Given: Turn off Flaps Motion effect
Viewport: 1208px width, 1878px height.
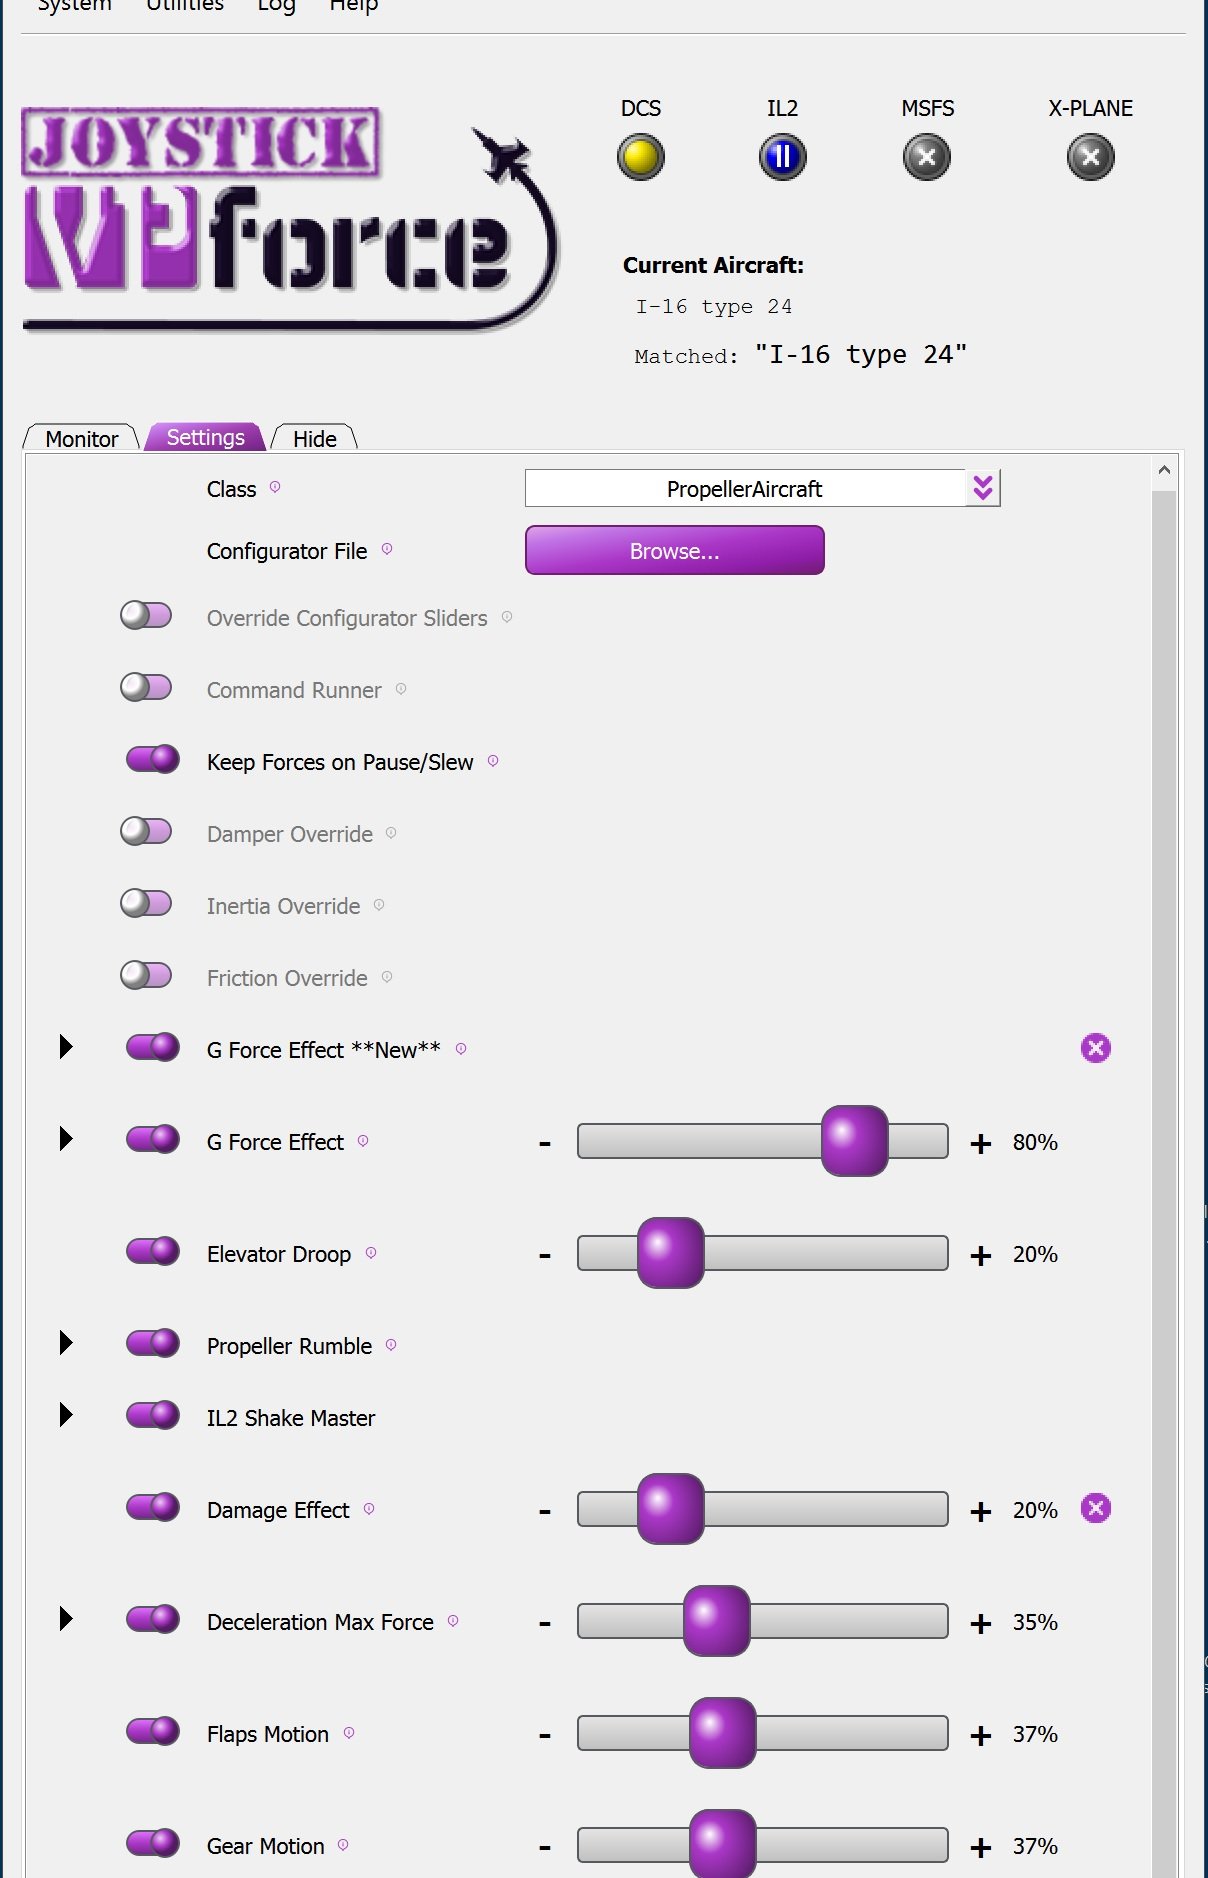Looking at the screenshot, I should (153, 1732).
